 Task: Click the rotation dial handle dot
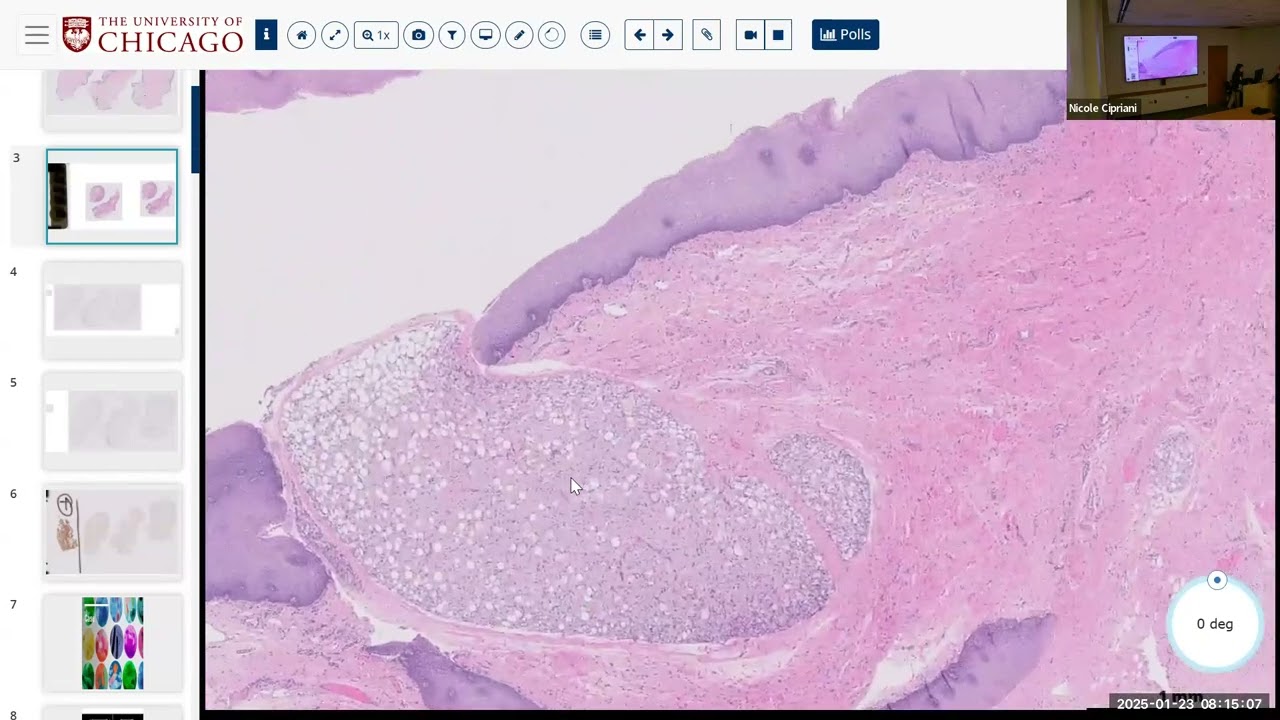tap(1216, 580)
